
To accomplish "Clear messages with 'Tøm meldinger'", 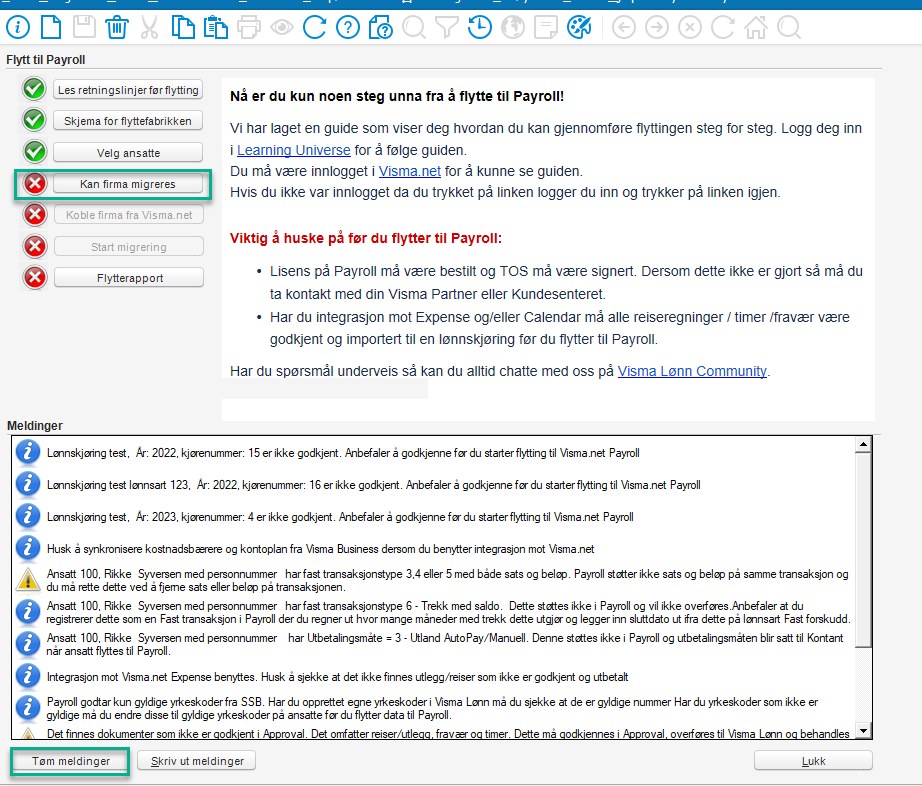I will [x=71, y=761].
